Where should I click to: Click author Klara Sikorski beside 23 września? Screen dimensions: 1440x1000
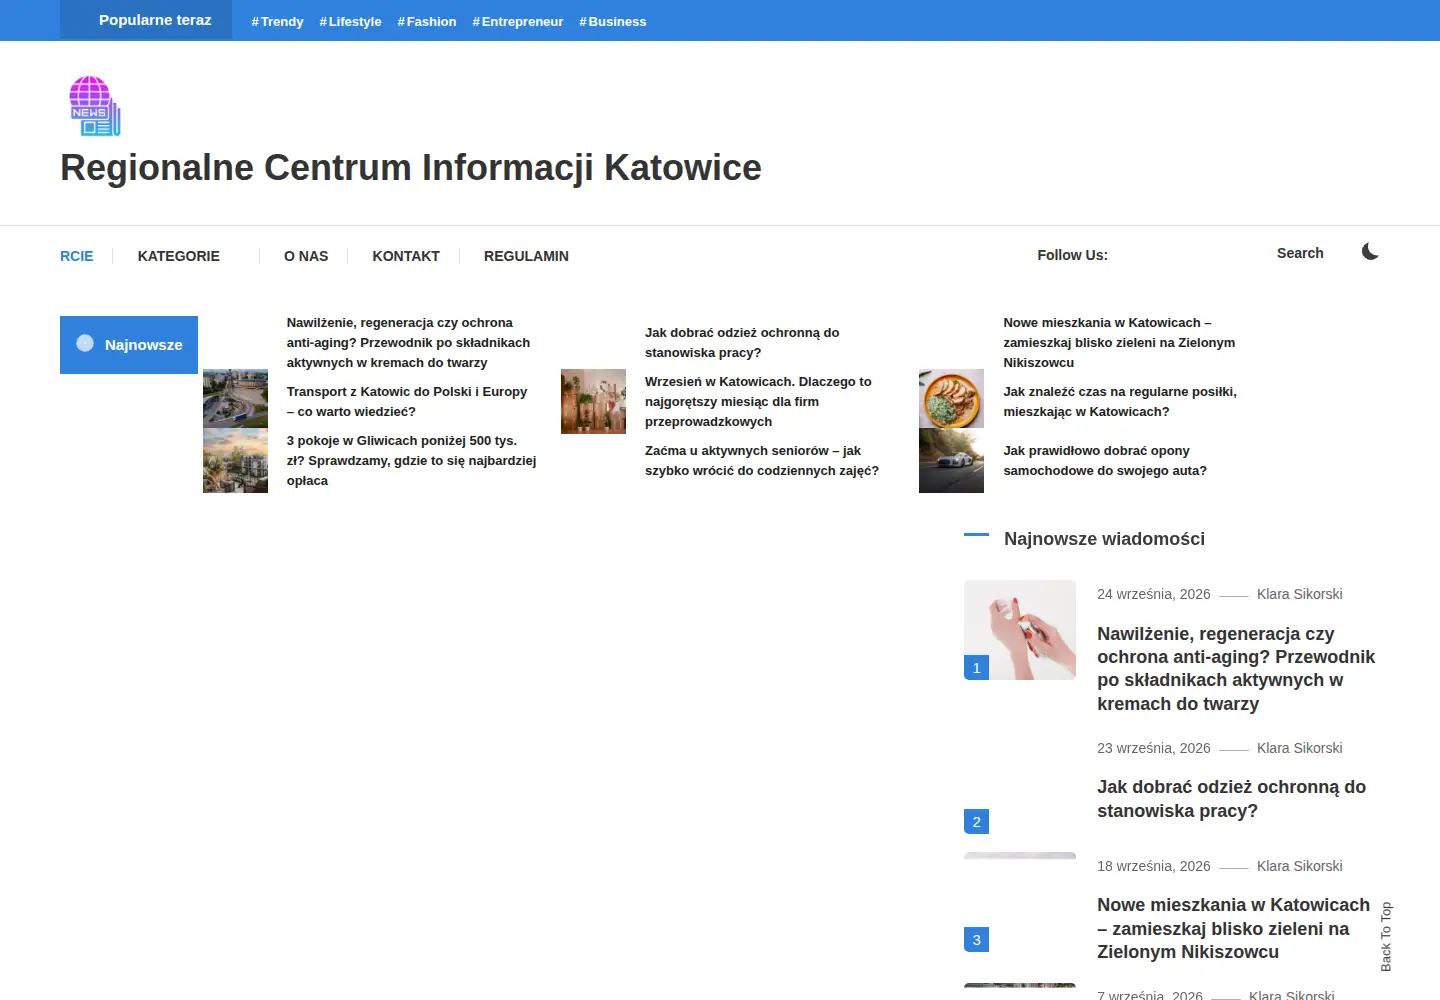pos(1299,748)
